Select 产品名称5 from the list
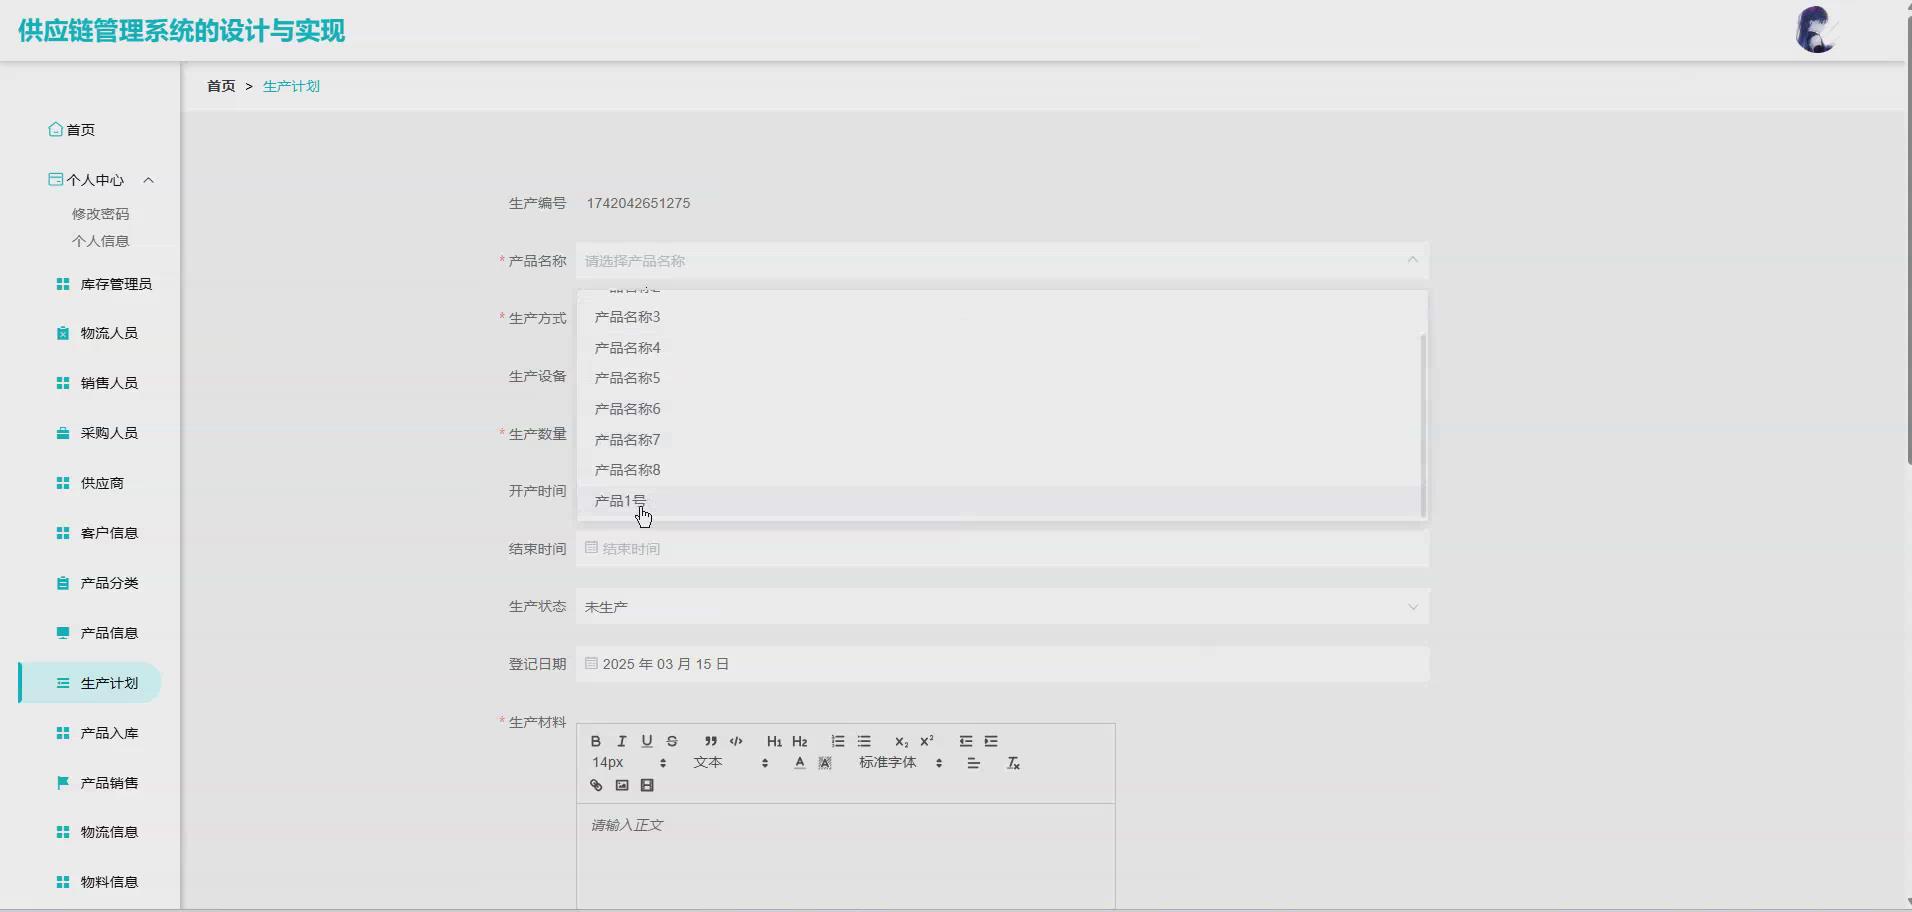Screen dimensions: 1912x912 point(1000,378)
